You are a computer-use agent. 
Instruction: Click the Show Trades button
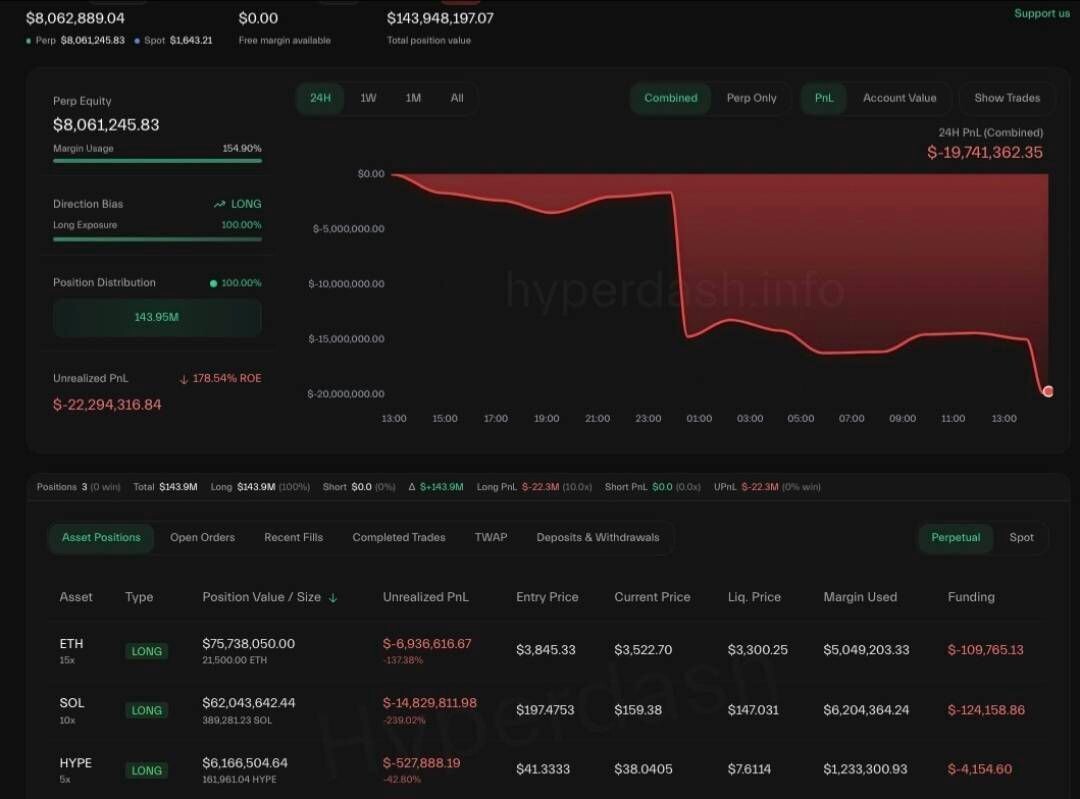tap(1007, 98)
